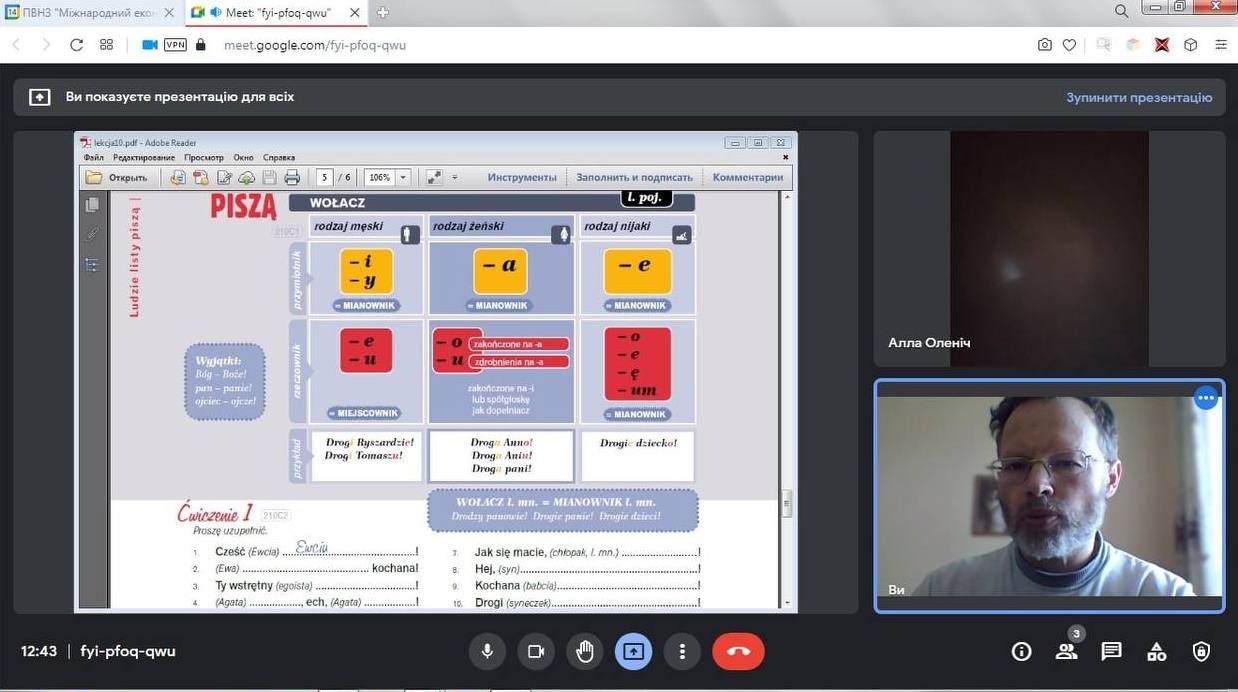Screen dimensions: 1238x692
Task: Open blue options dots on self video tile
Action: tap(1206, 398)
